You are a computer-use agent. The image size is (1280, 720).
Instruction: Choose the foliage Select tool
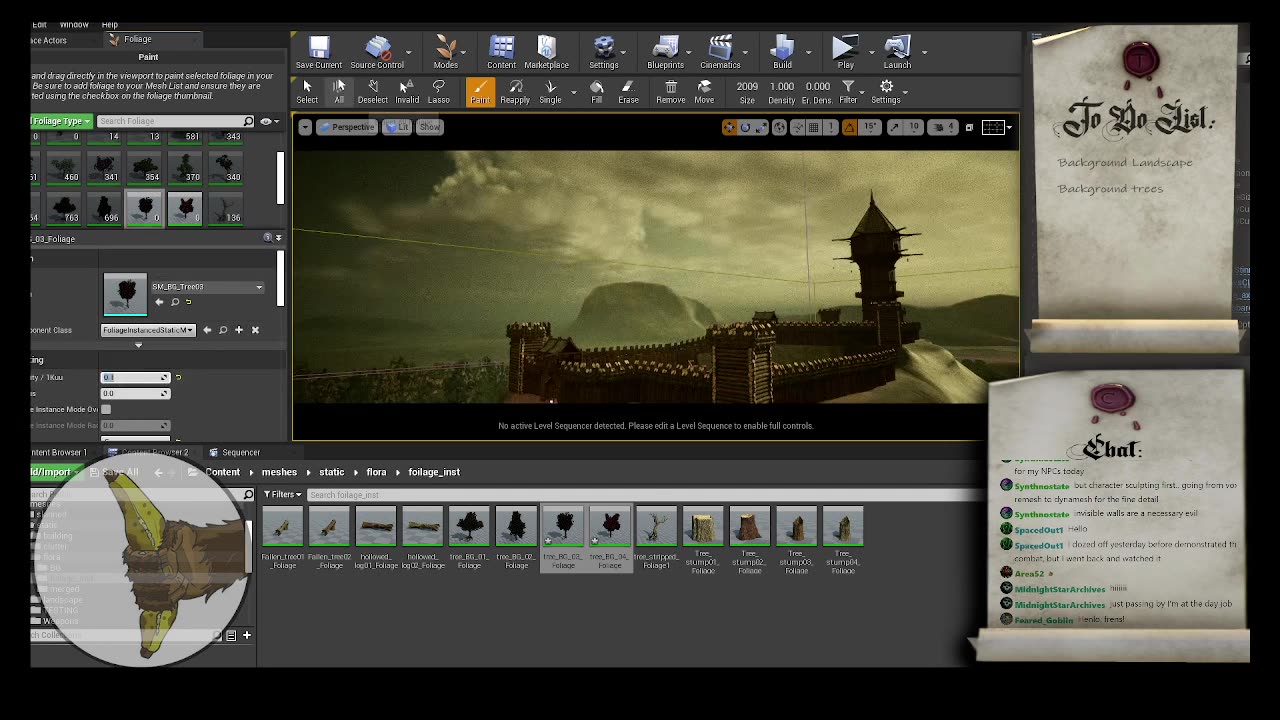307,92
